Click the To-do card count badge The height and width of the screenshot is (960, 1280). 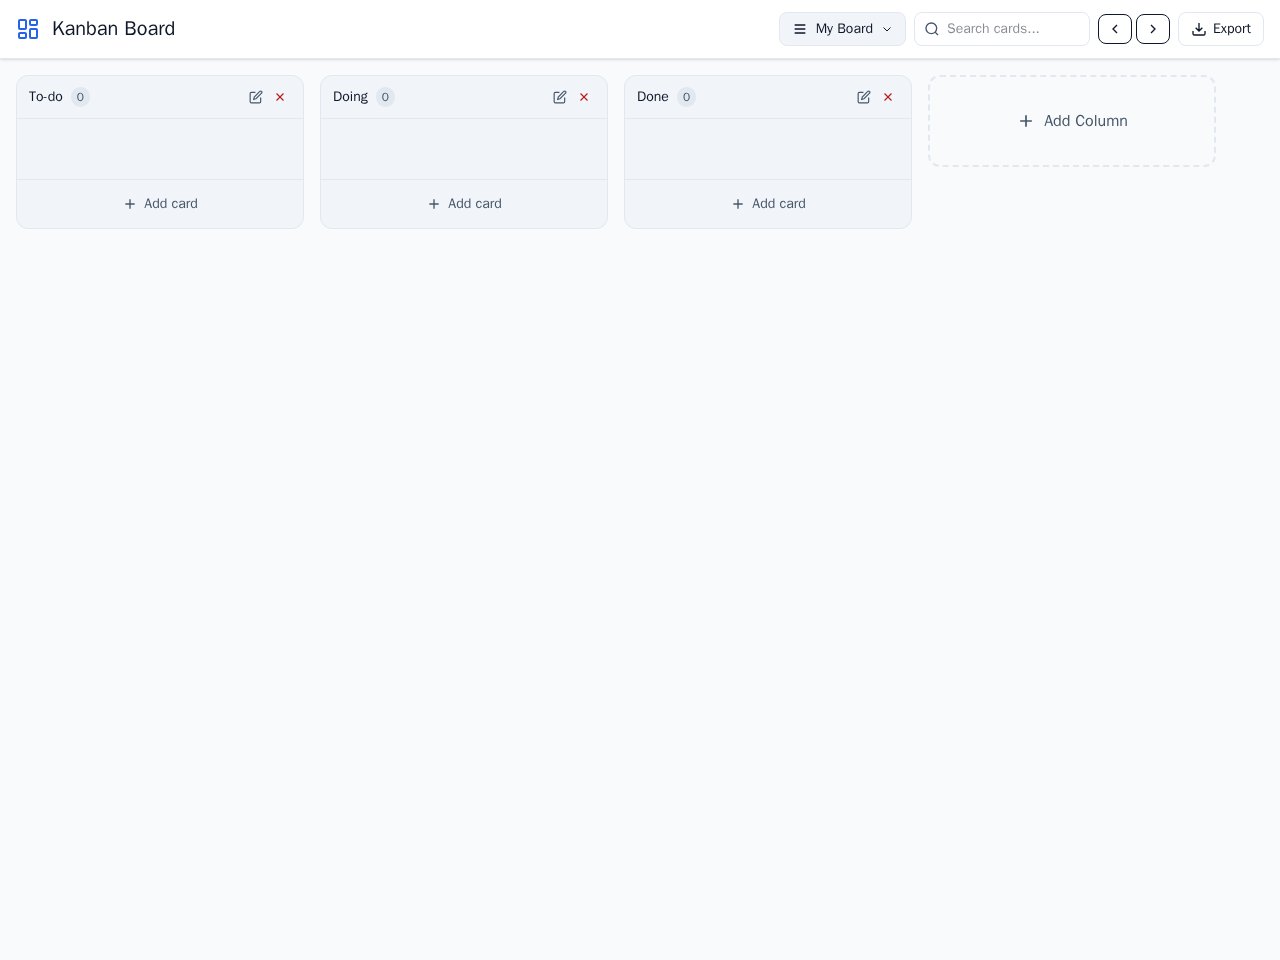click(x=80, y=97)
